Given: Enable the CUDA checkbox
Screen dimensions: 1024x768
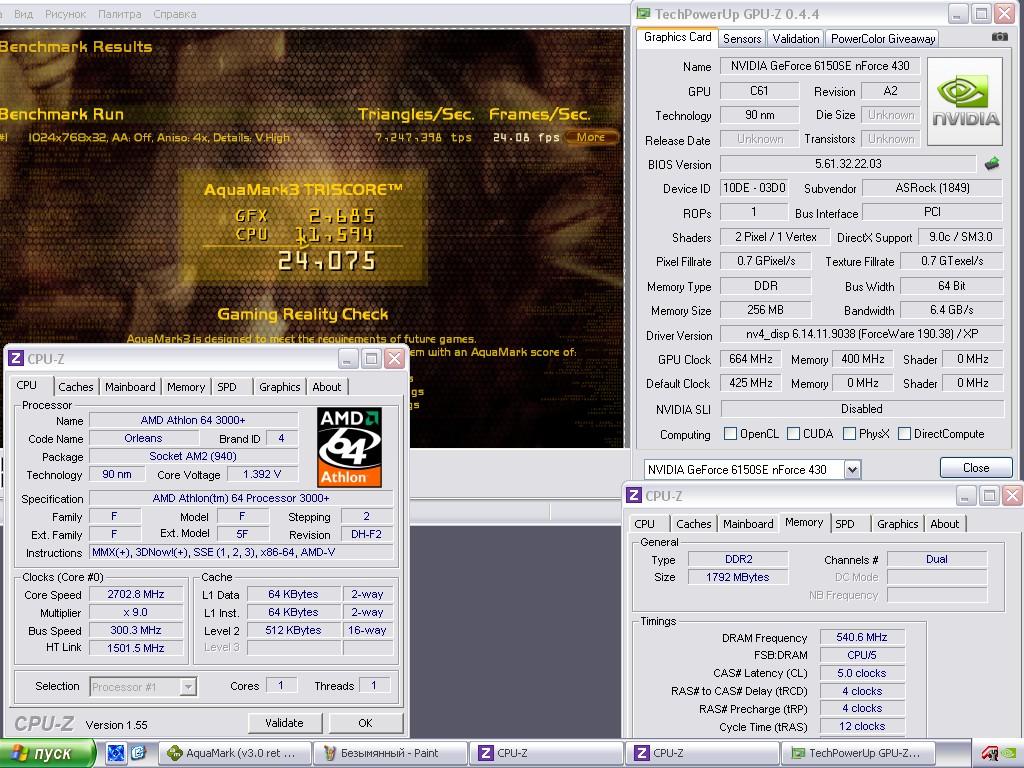Looking at the screenshot, I should point(793,434).
